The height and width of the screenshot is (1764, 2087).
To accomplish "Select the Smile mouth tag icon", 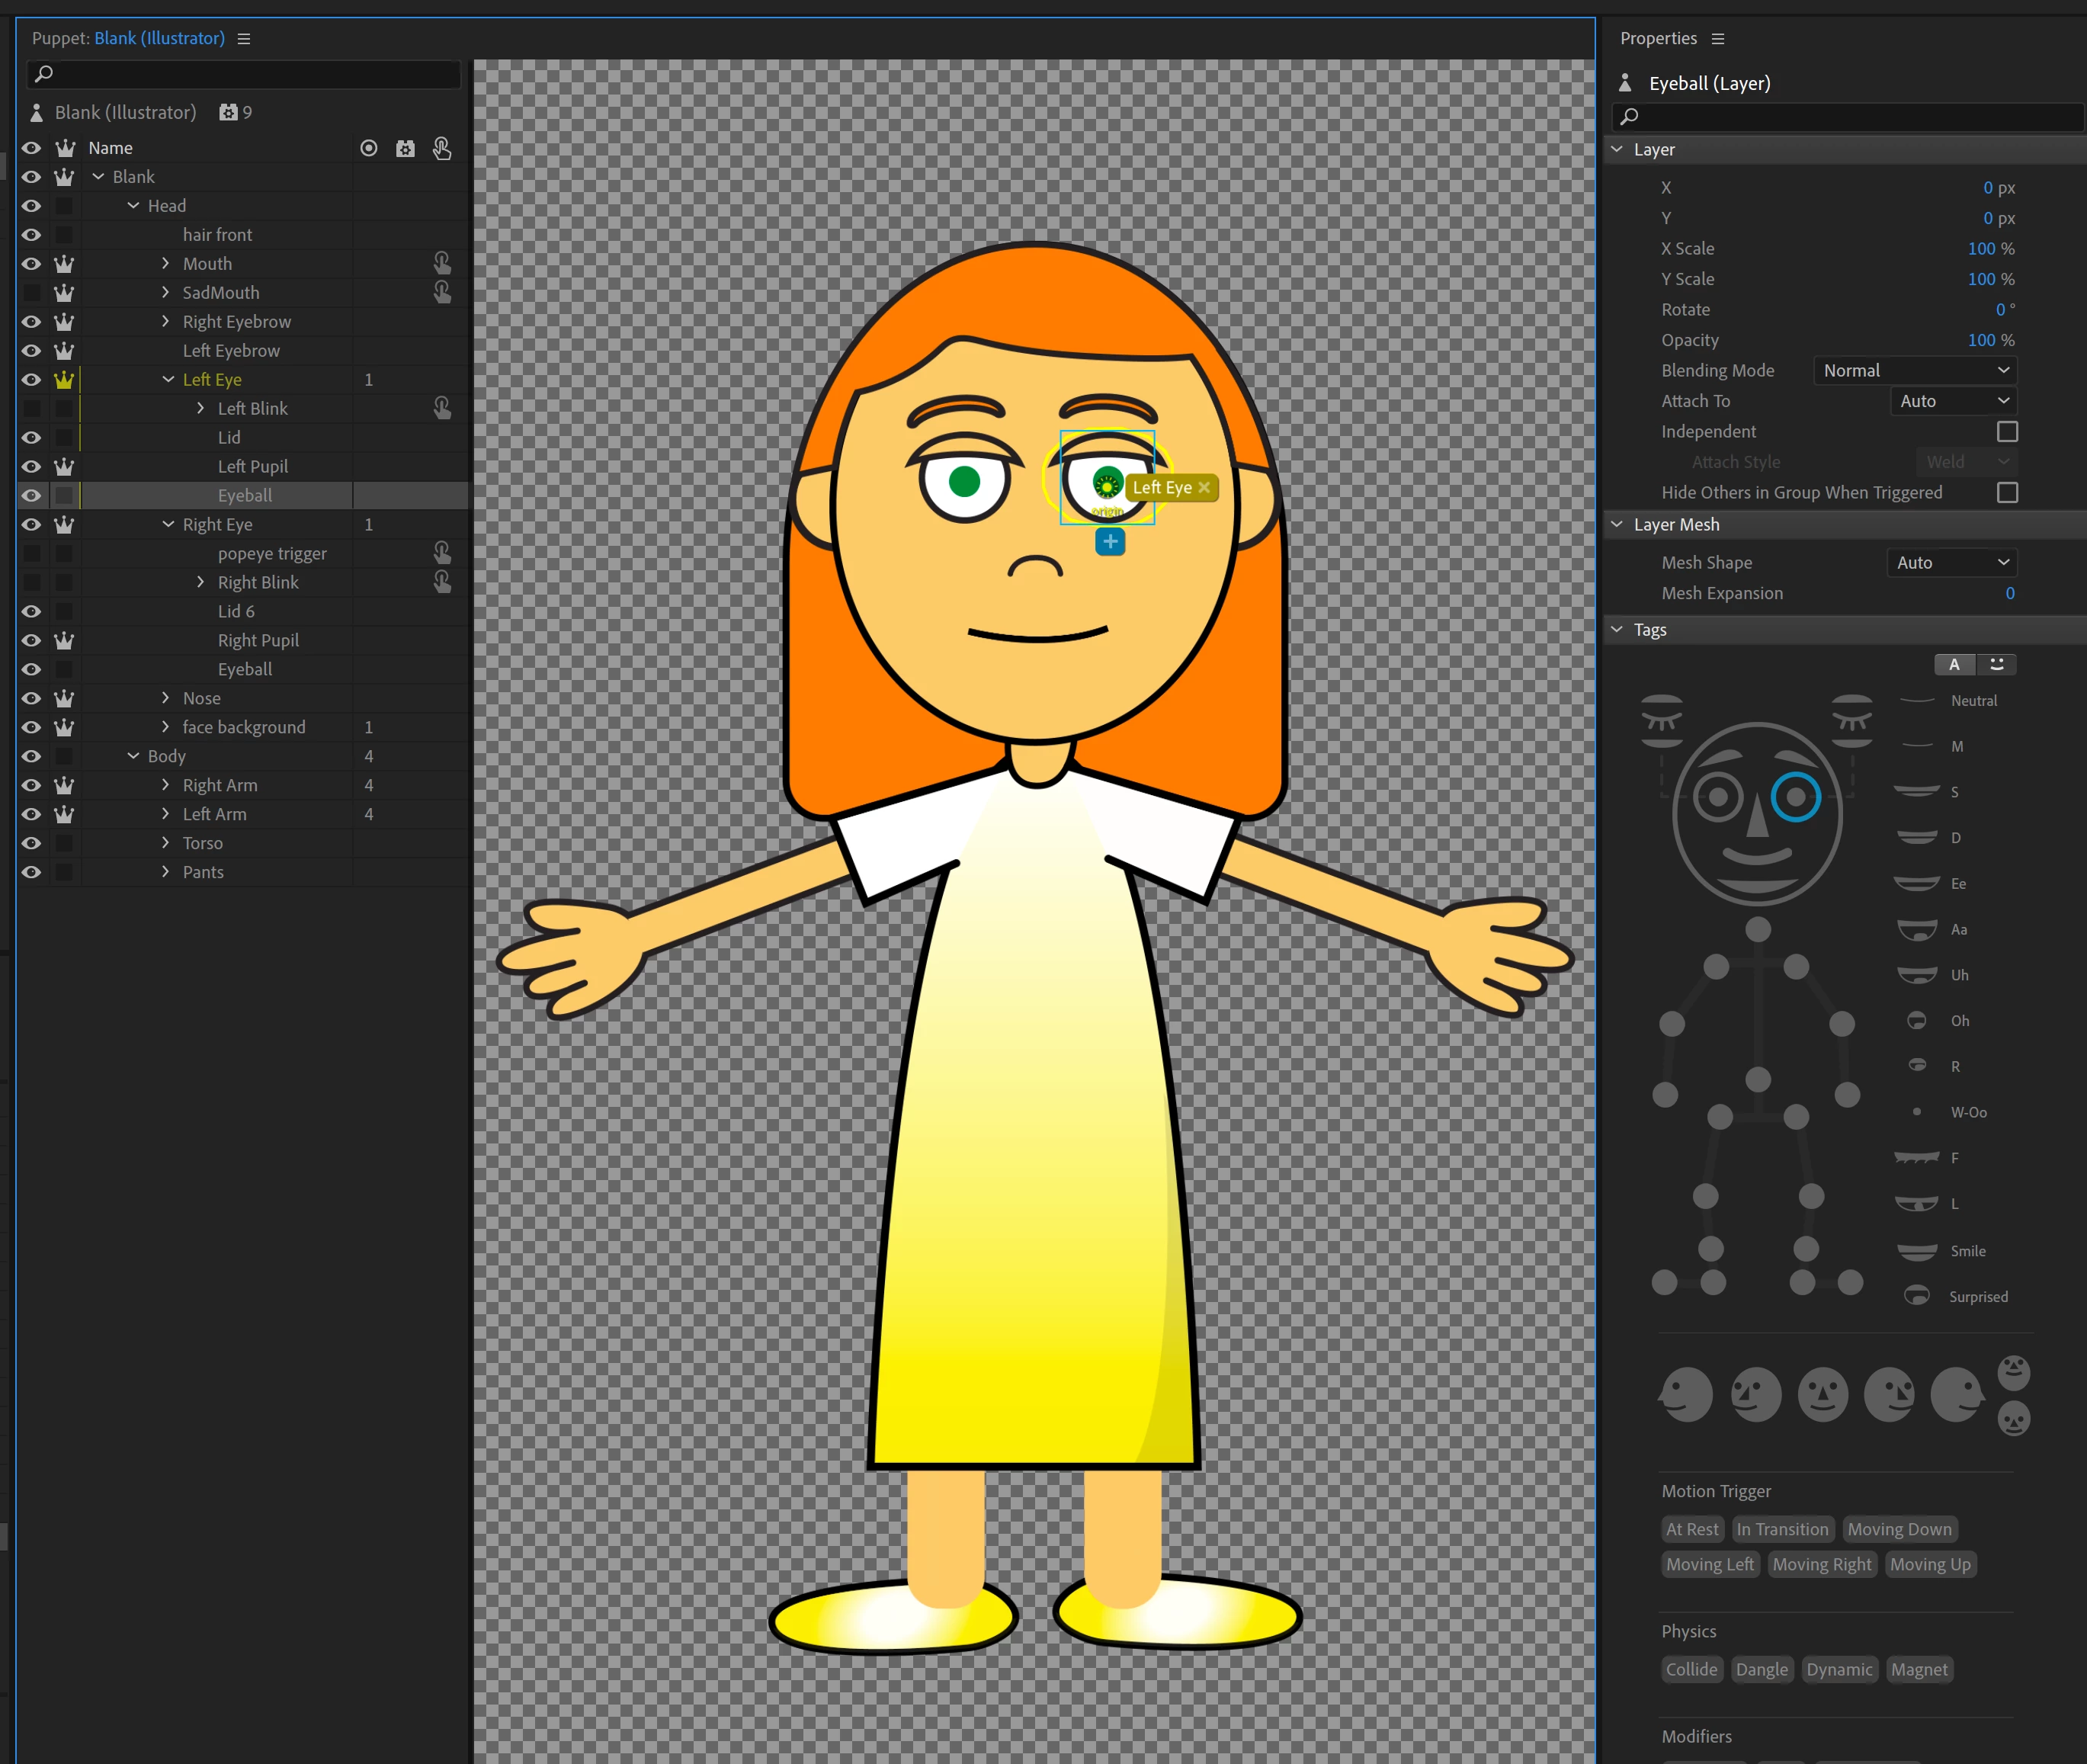I will 1917,1251.
